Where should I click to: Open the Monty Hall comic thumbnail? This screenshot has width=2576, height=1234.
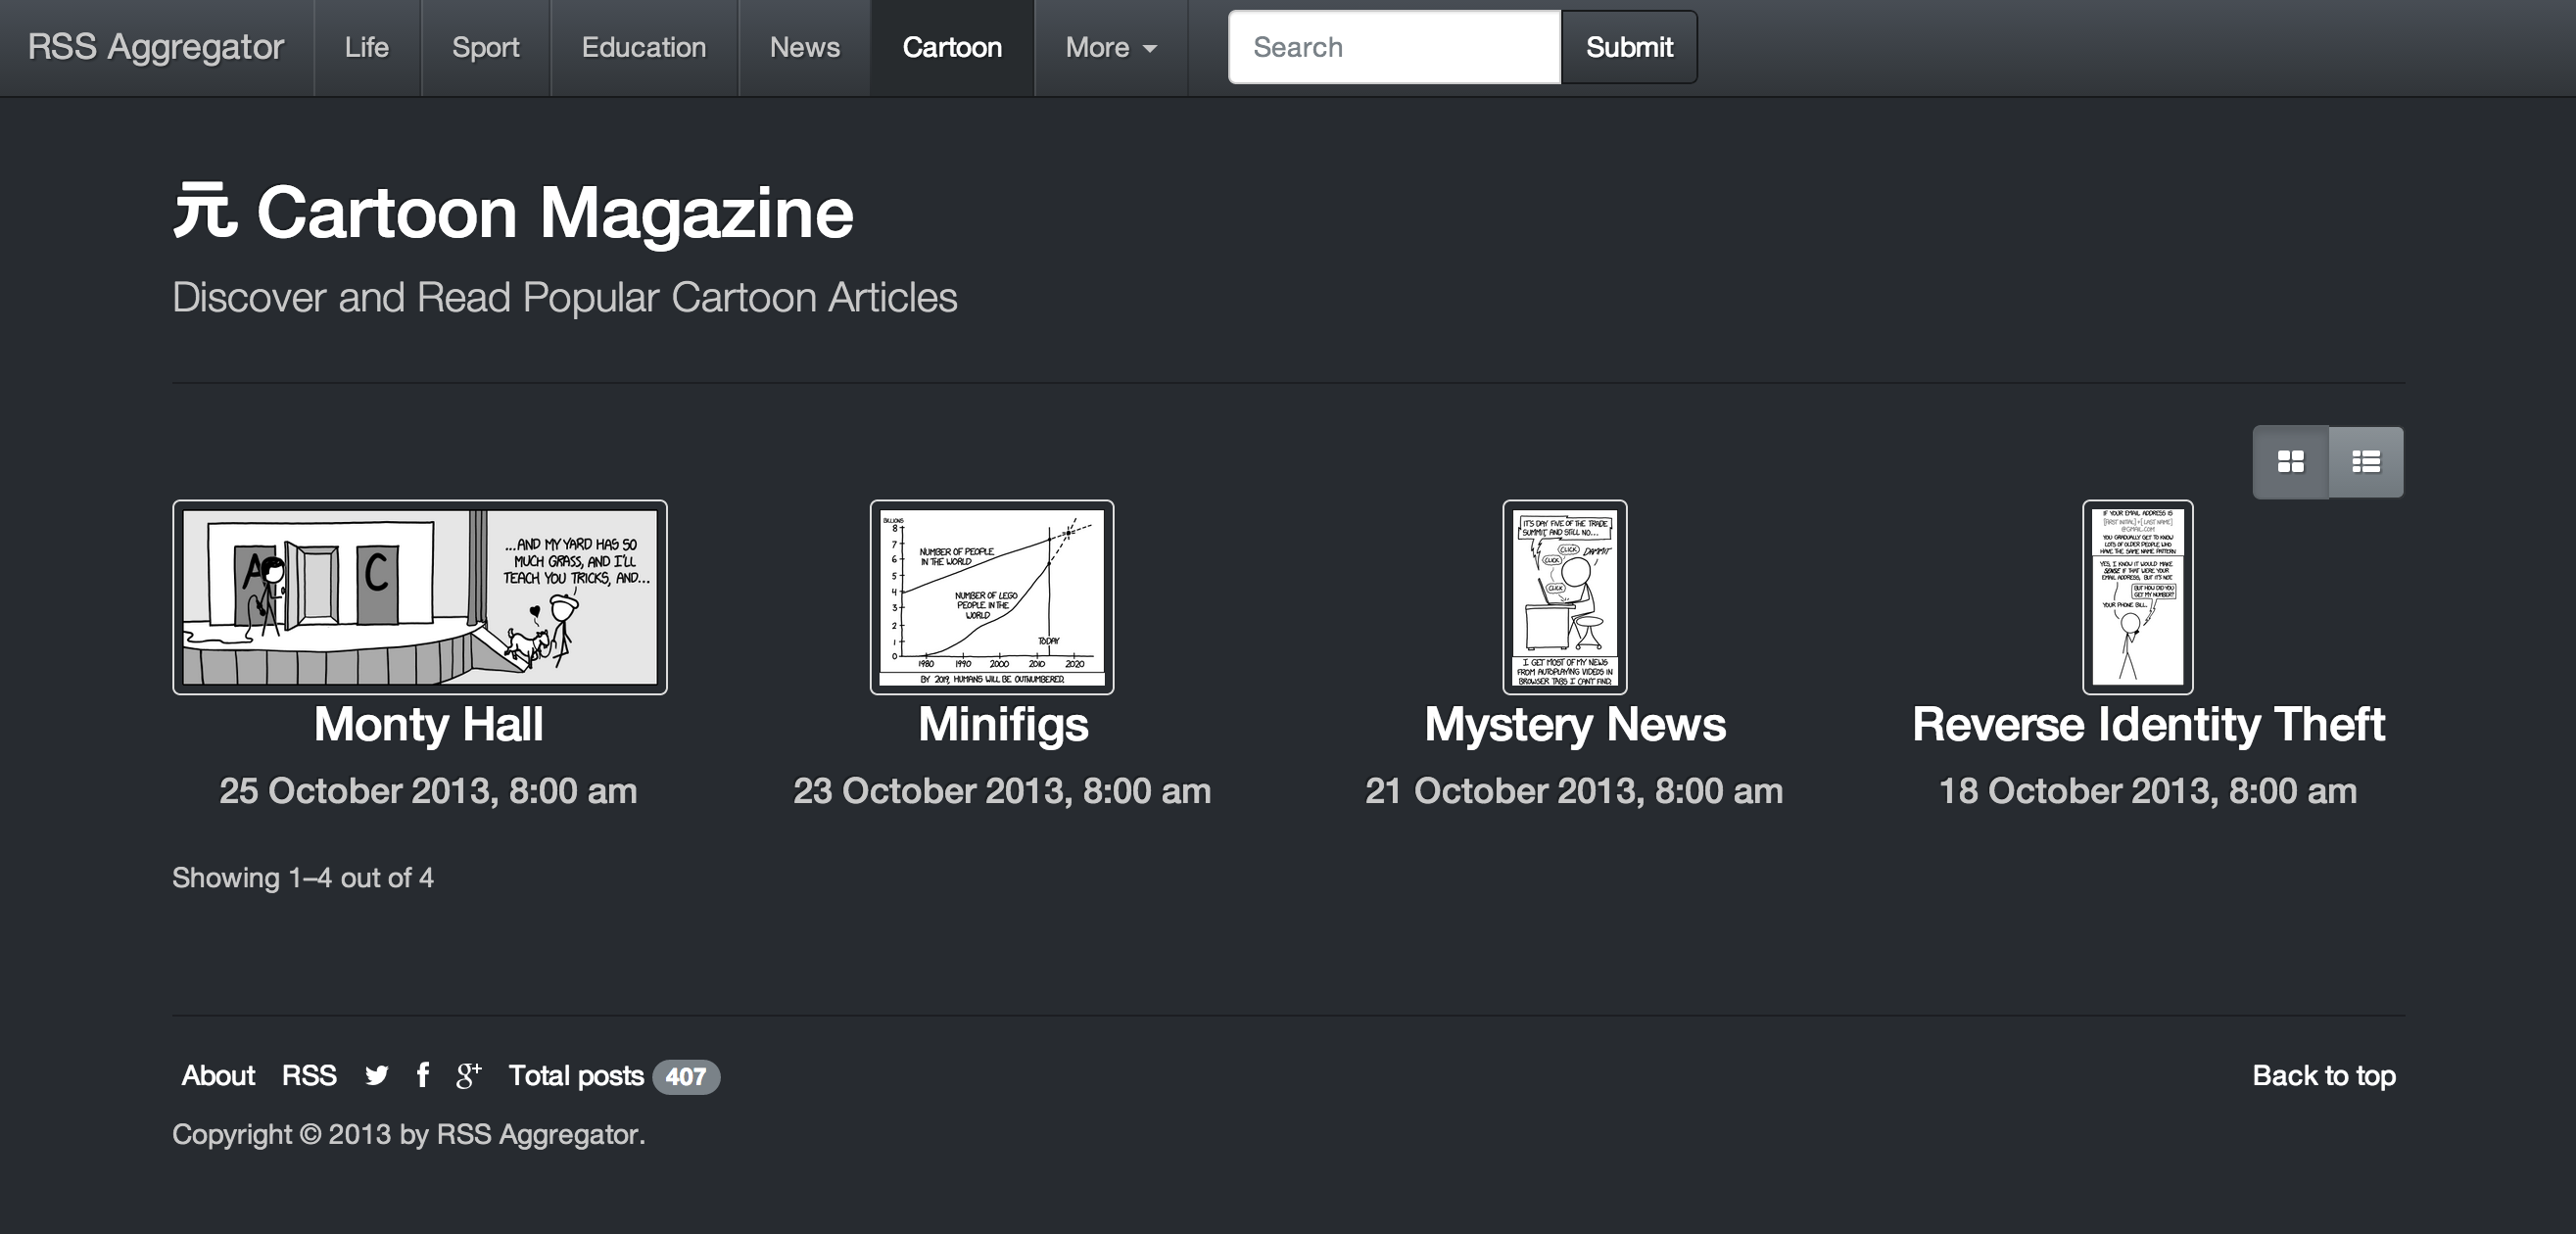coord(419,597)
